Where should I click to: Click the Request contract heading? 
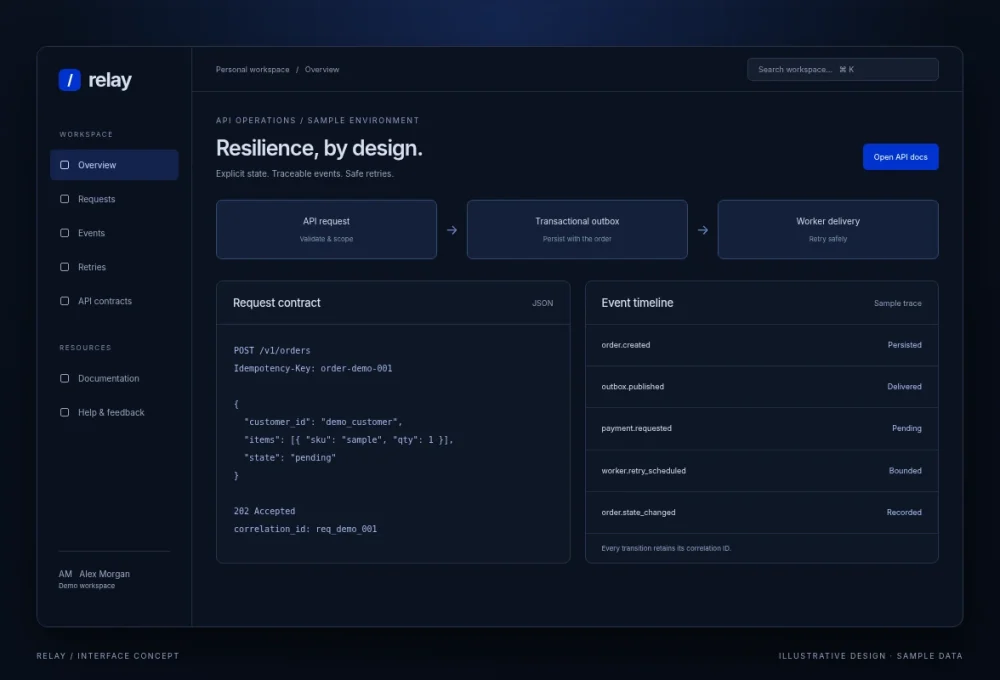(x=276, y=303)
